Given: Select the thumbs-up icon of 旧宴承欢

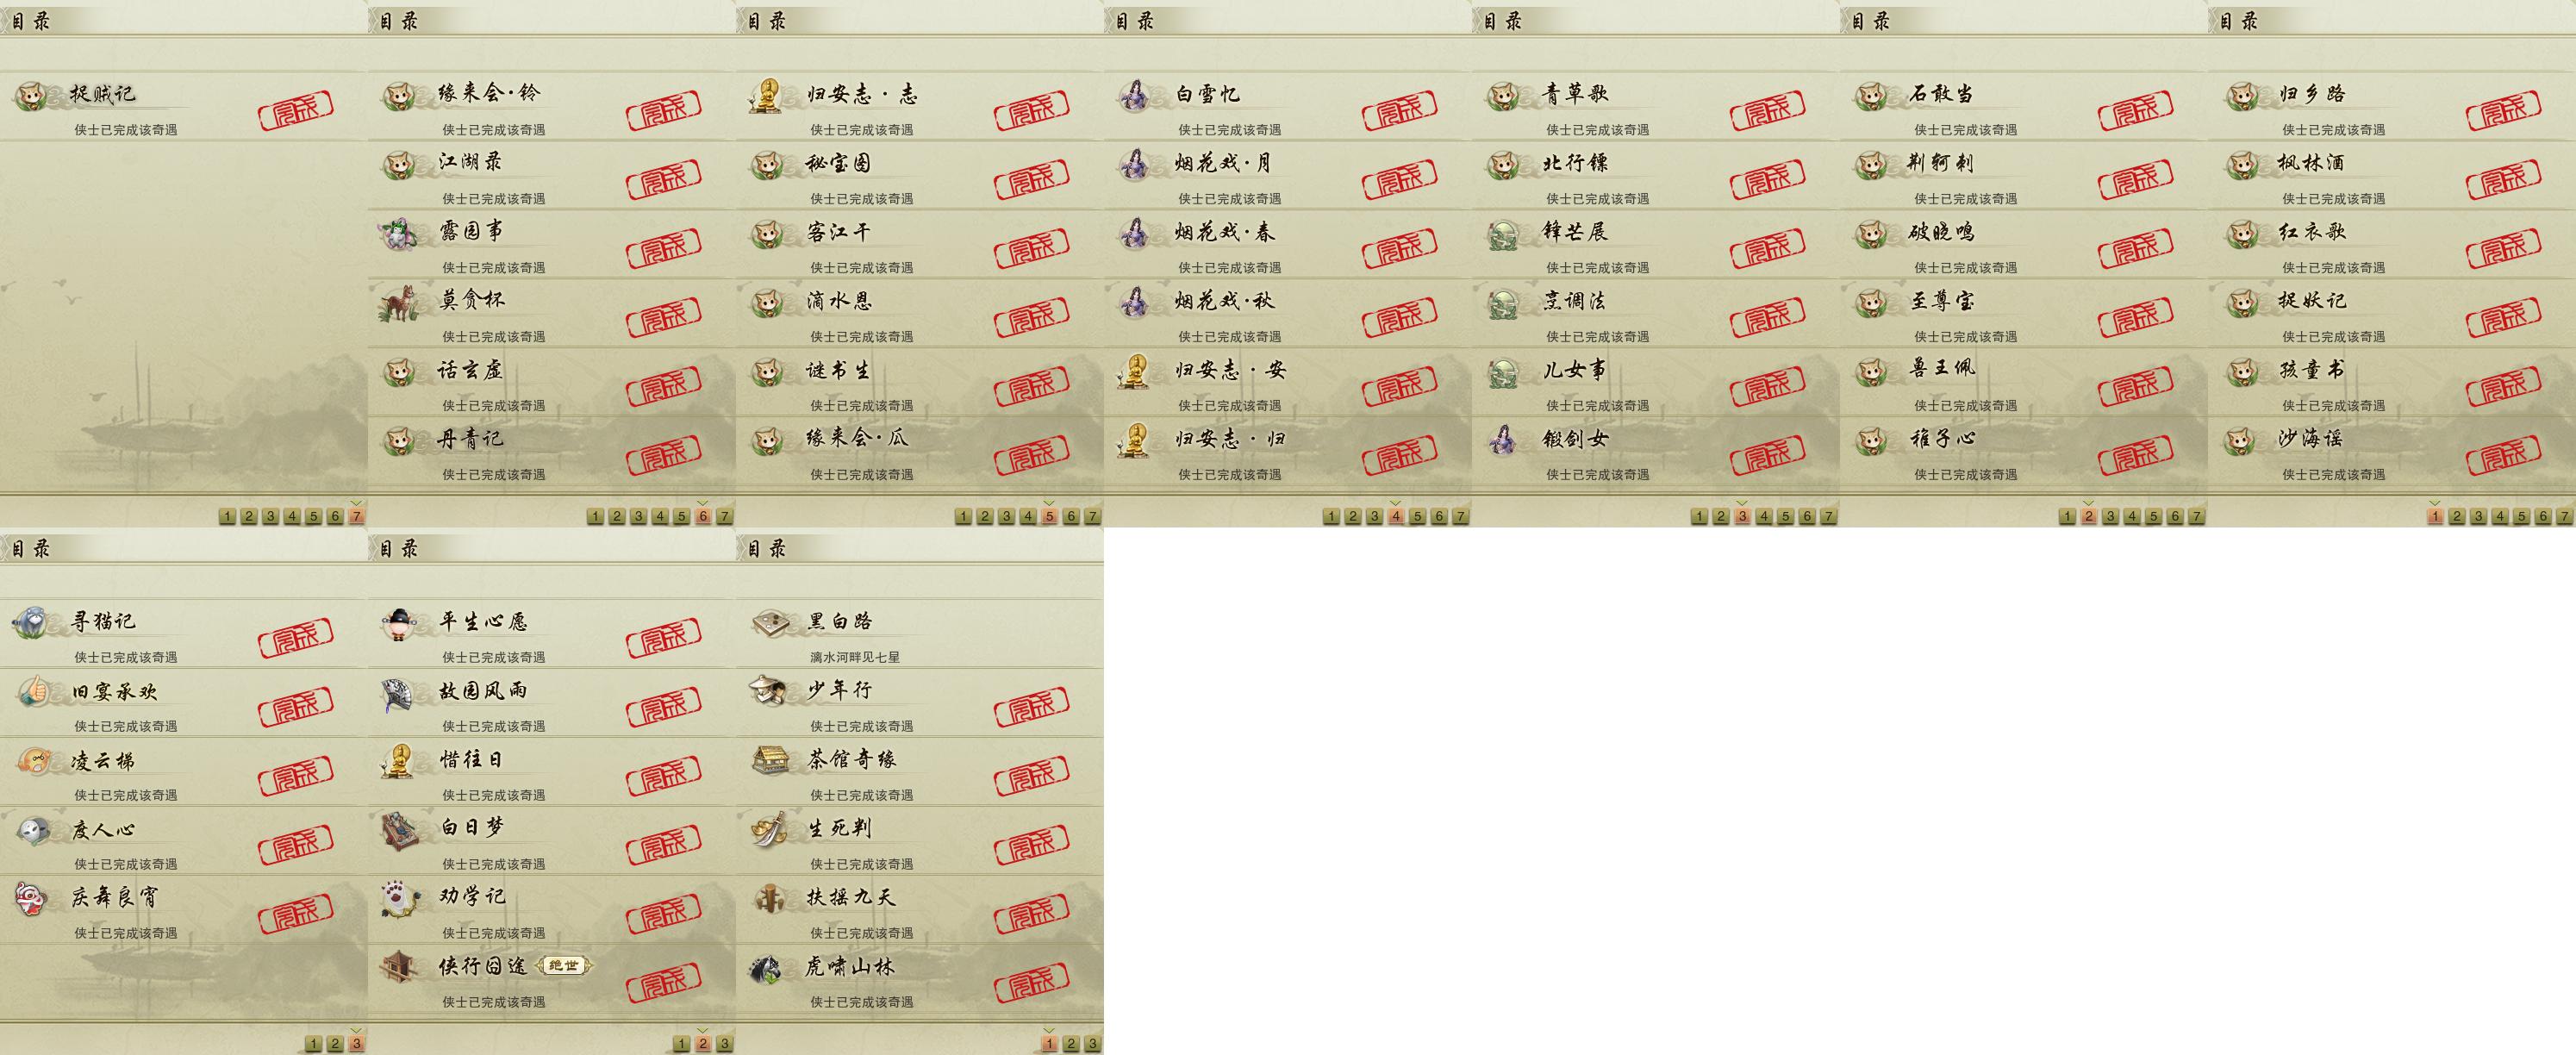Looking at the screenshot, I should pos(32,691).
